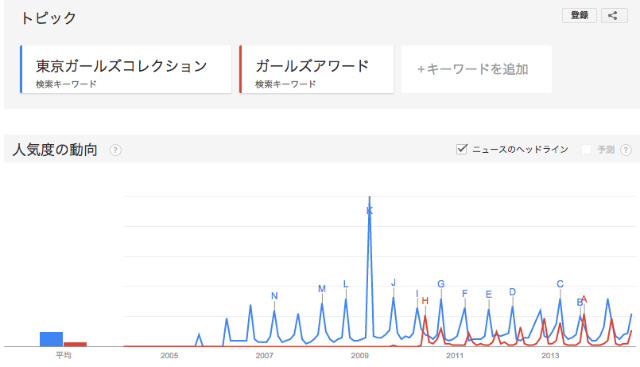The height and width of the screenshot is (367, 640).
Task: Uncheck the ニュースのヘッドライン checkbox
Action: (x=462, y=149)
